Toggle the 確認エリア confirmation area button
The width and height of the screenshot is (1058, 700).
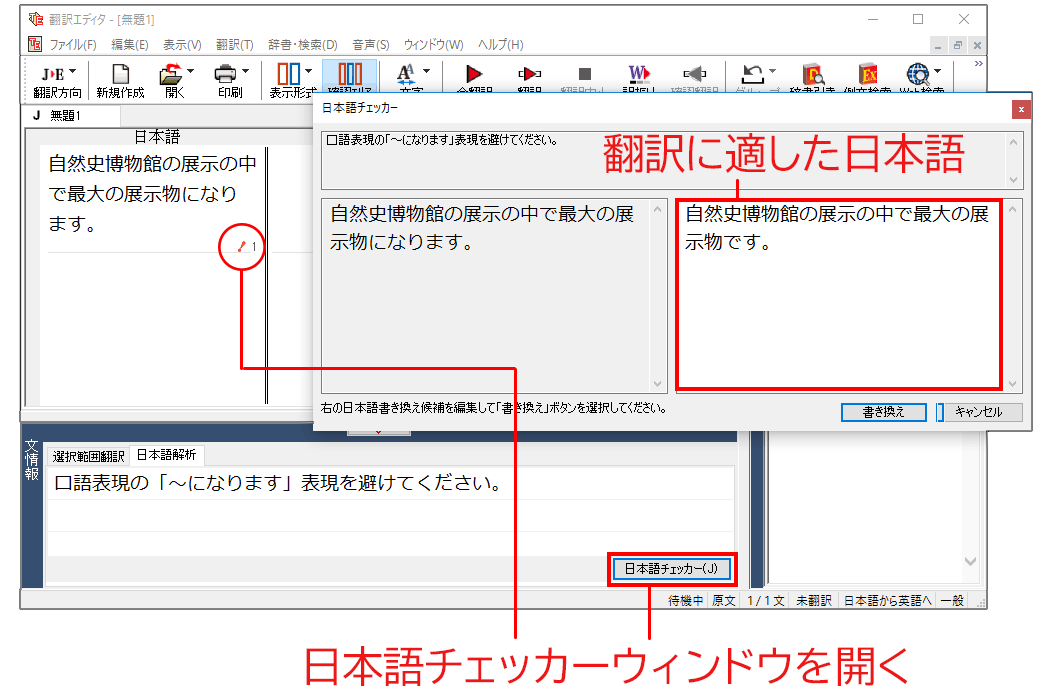coord(350,74)
